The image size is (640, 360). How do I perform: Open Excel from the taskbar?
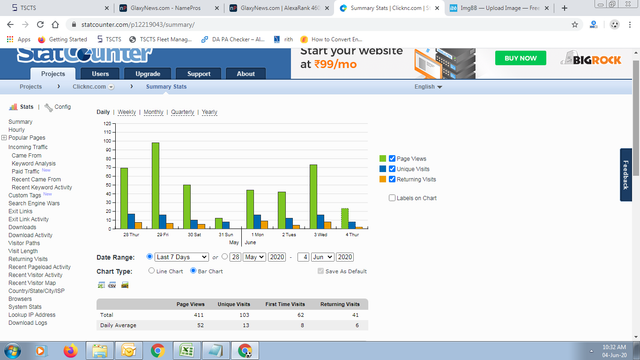[187, 351]
